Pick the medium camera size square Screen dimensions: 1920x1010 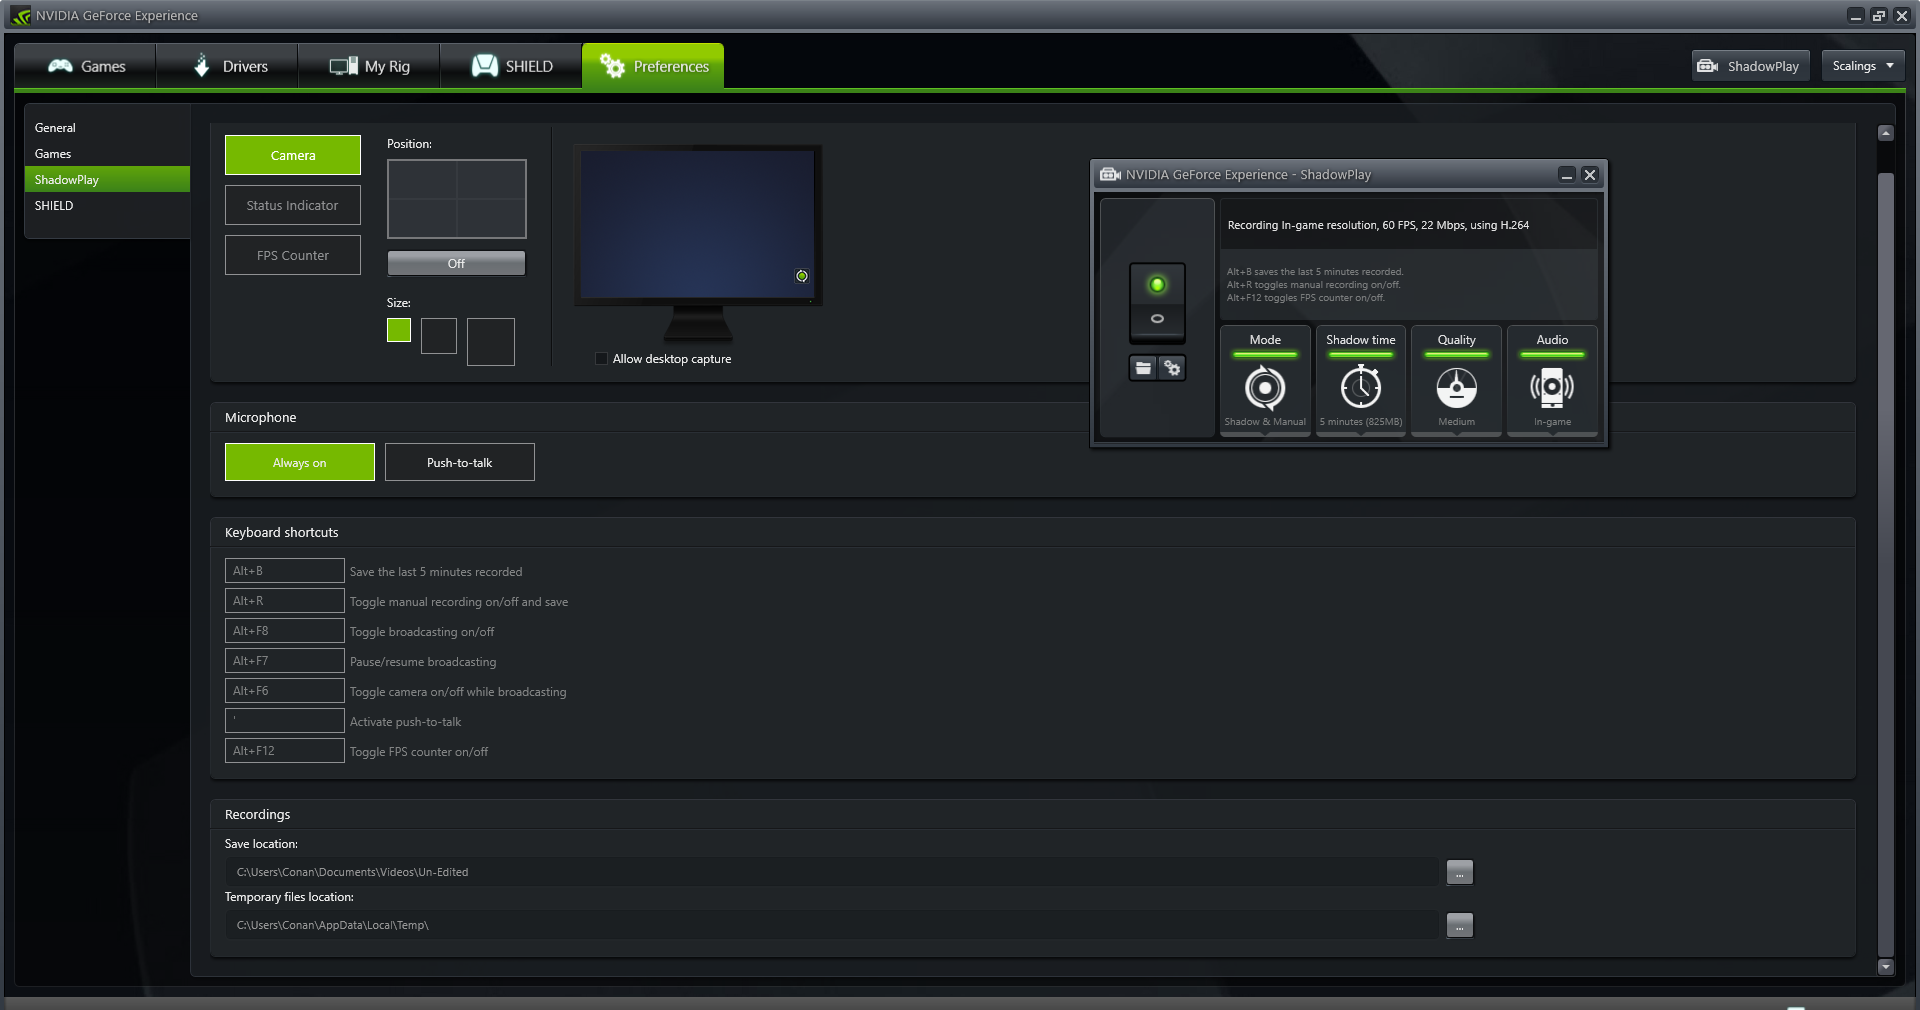(439, 336)
